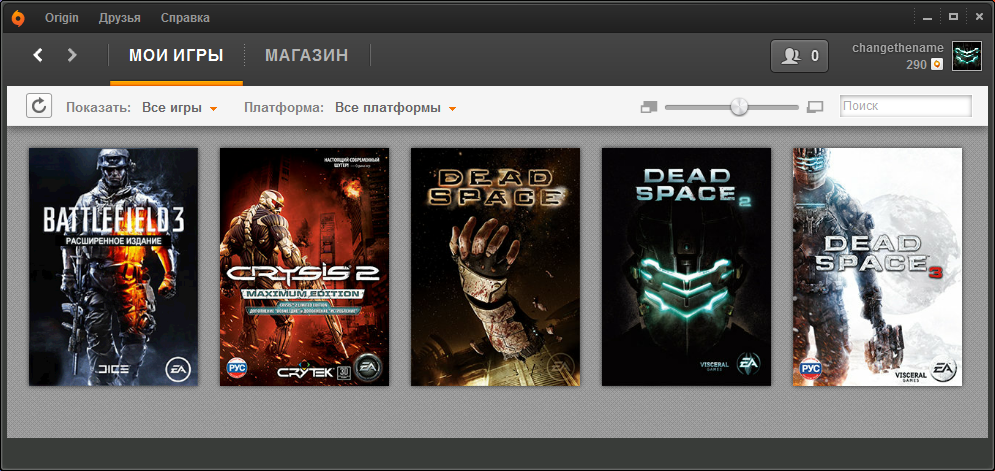Click the small tiles size icon
Image resolution: width=995 pixels, height=471 pixels.
[x=649, y=107]
